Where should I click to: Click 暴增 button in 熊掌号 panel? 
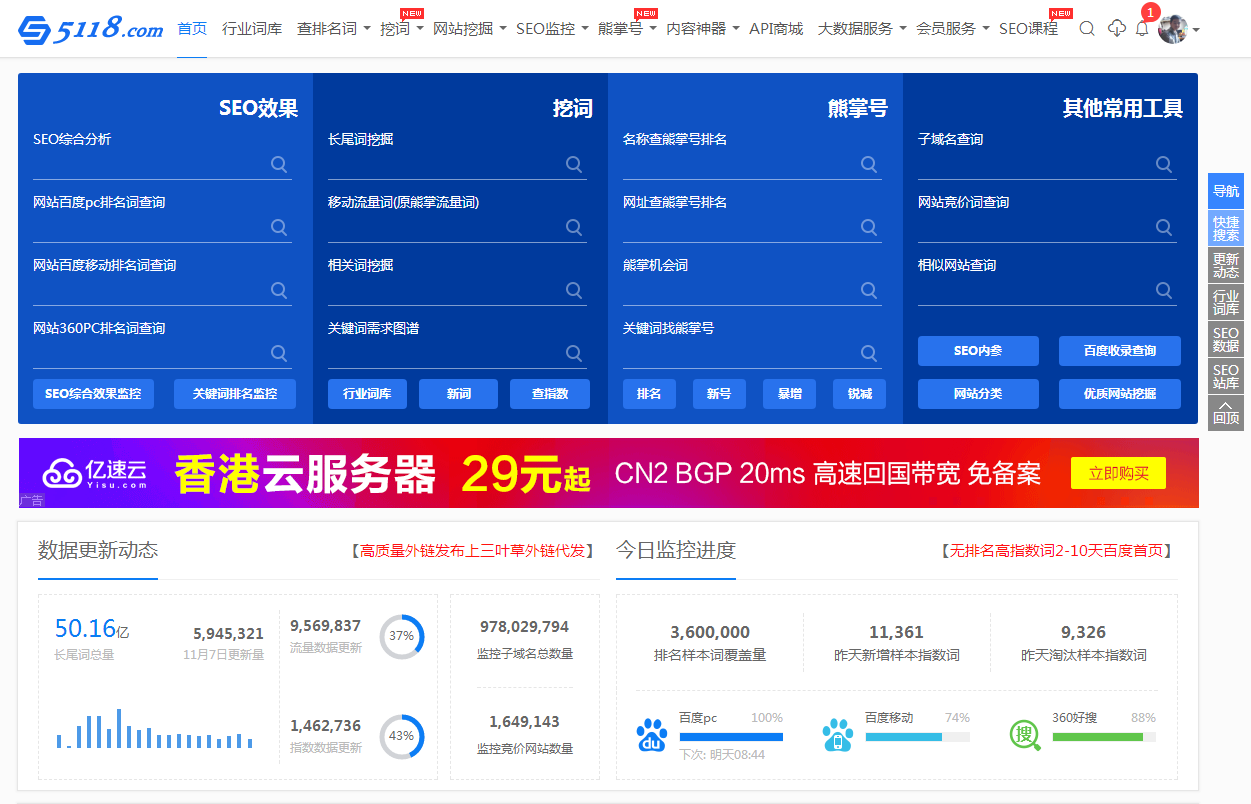(789, 394)
